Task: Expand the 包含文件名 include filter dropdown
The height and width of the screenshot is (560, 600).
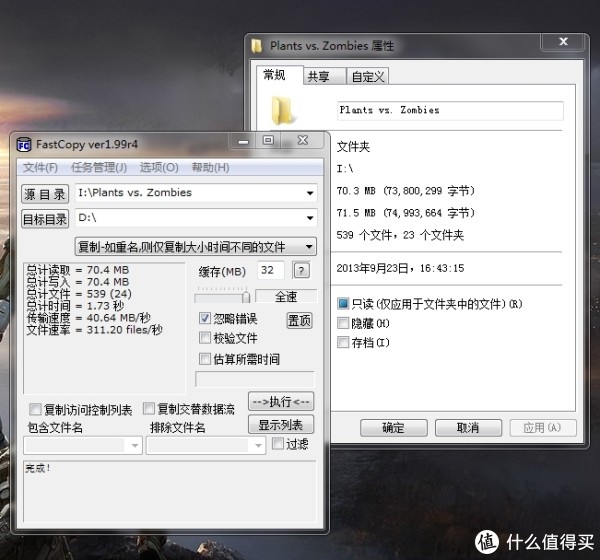Action: coord(134,446)
